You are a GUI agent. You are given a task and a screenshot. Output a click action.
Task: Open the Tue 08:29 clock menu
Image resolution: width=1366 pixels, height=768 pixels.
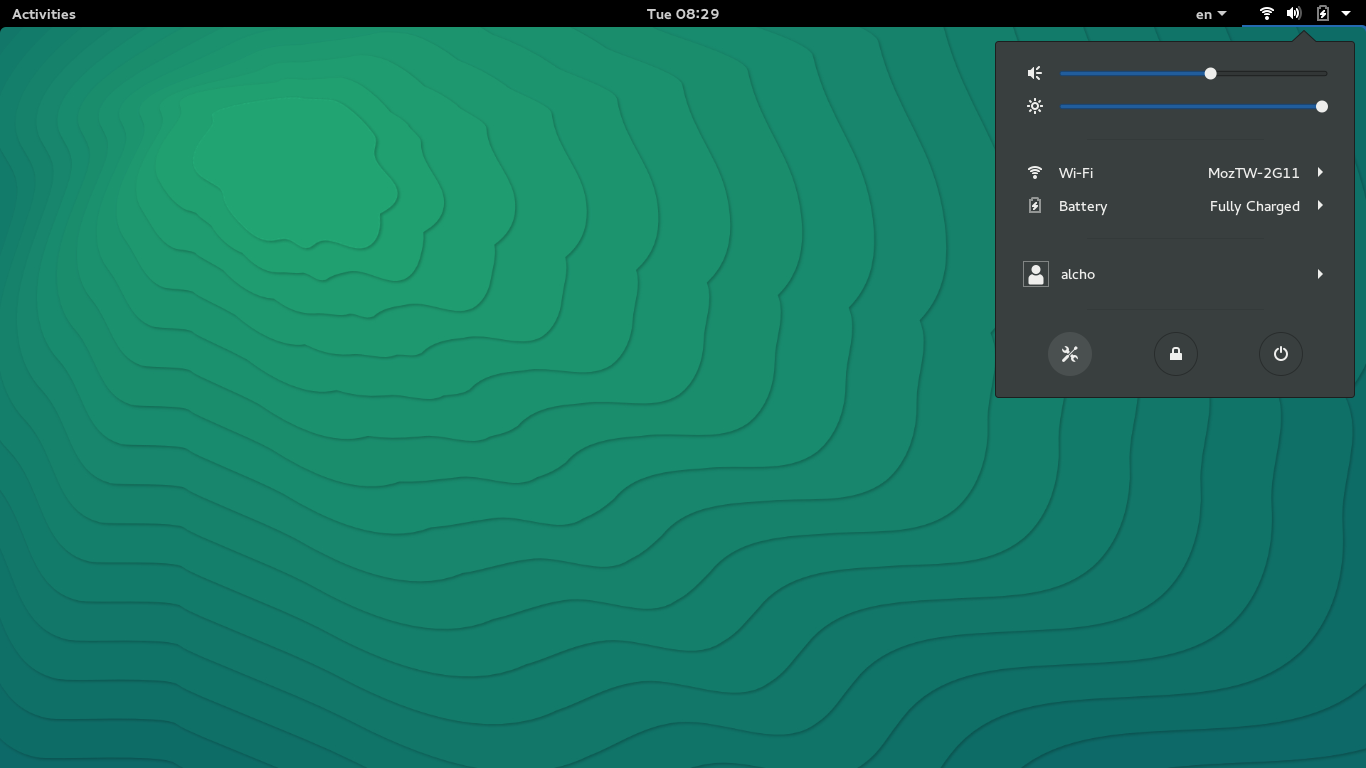point(683,14)
